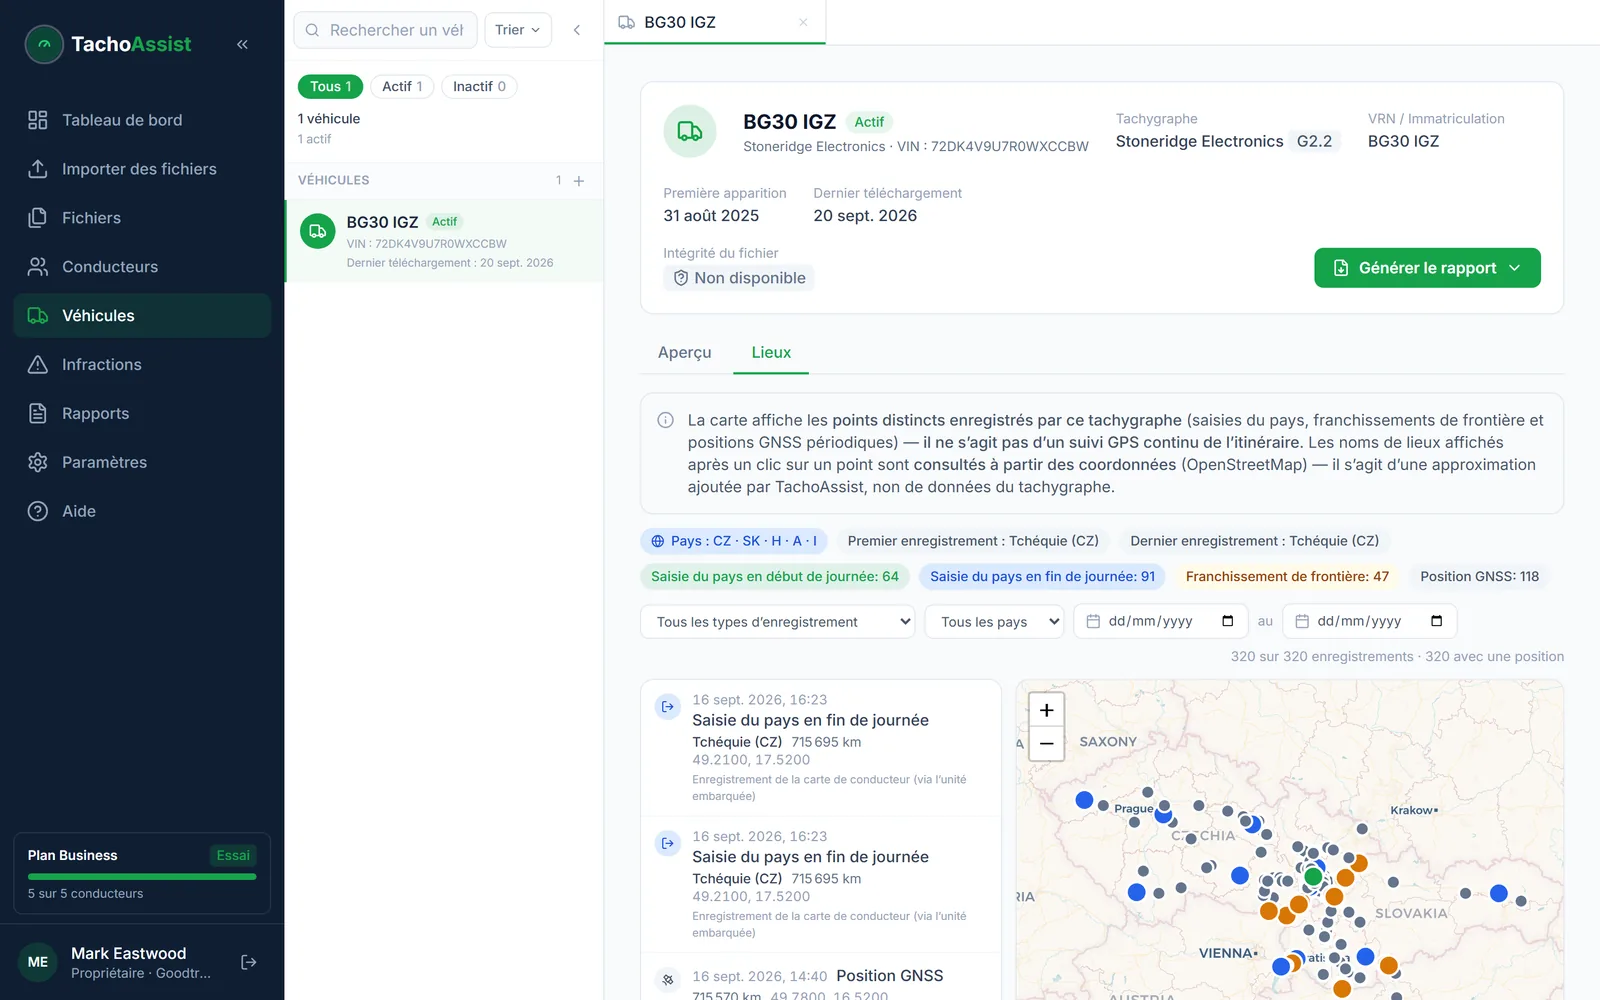Image resolution: width=1600 pixels, height=1000 pixels.
Task: Zoom in on the map
Action: [x=1047, y=710]
